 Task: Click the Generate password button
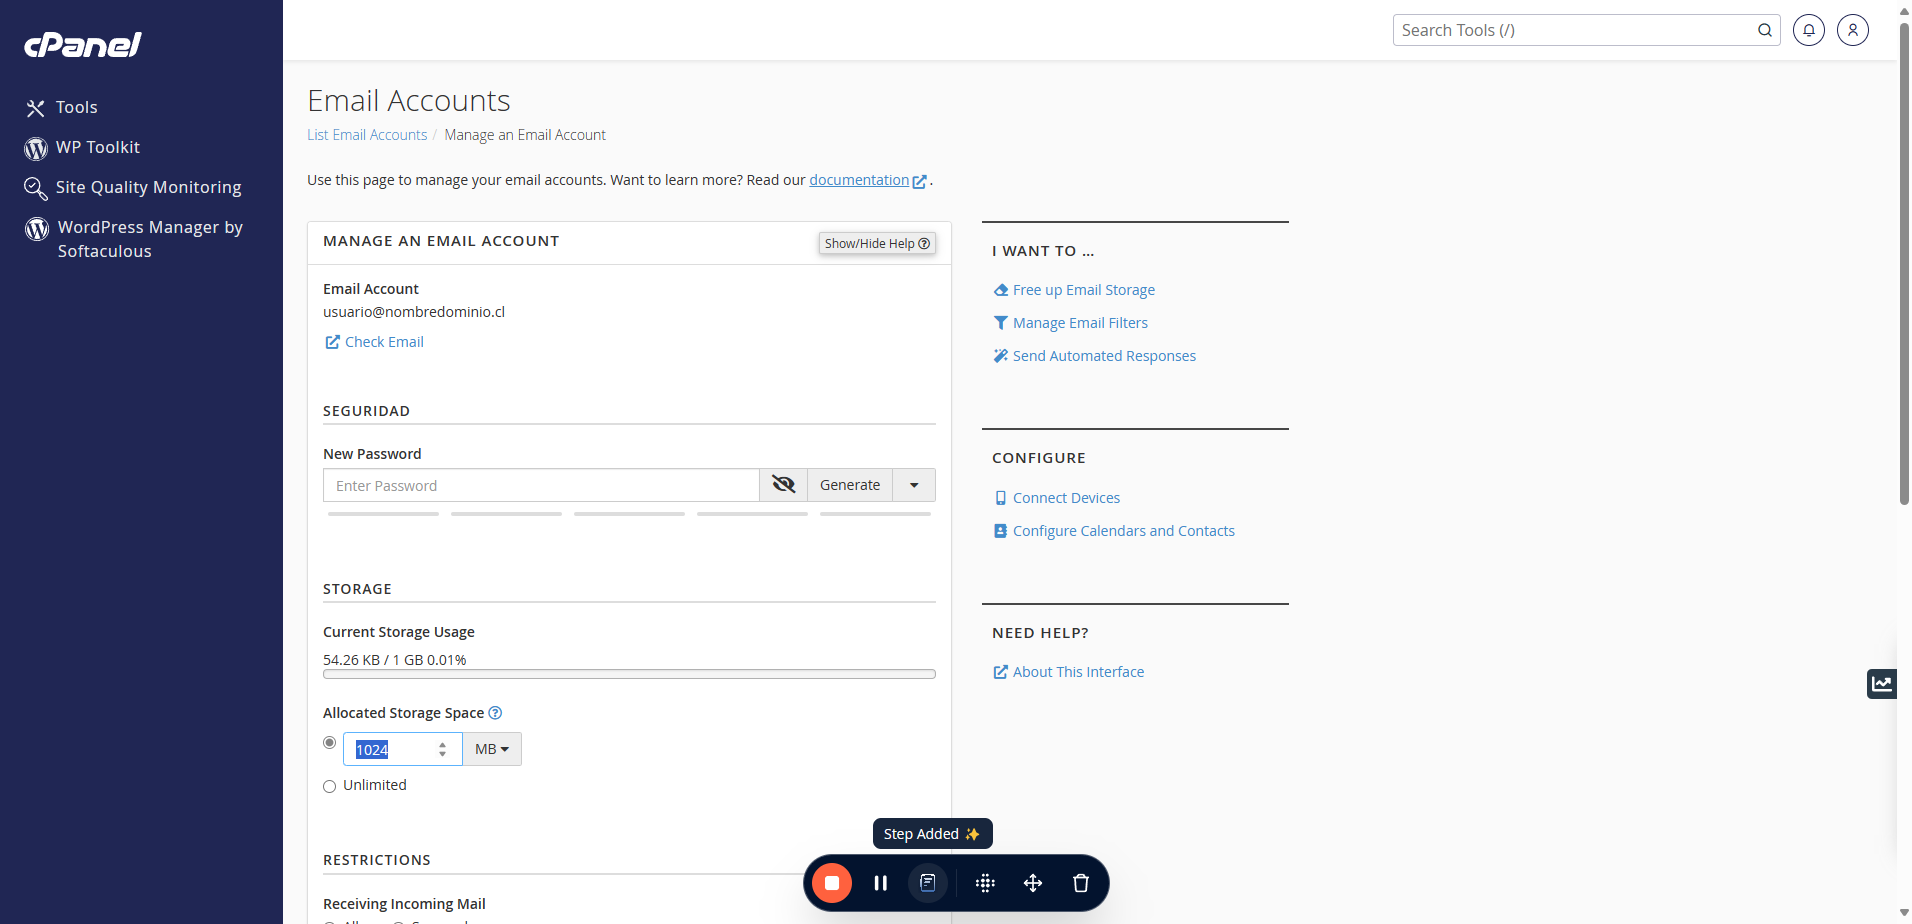click(x=850, y=485)
